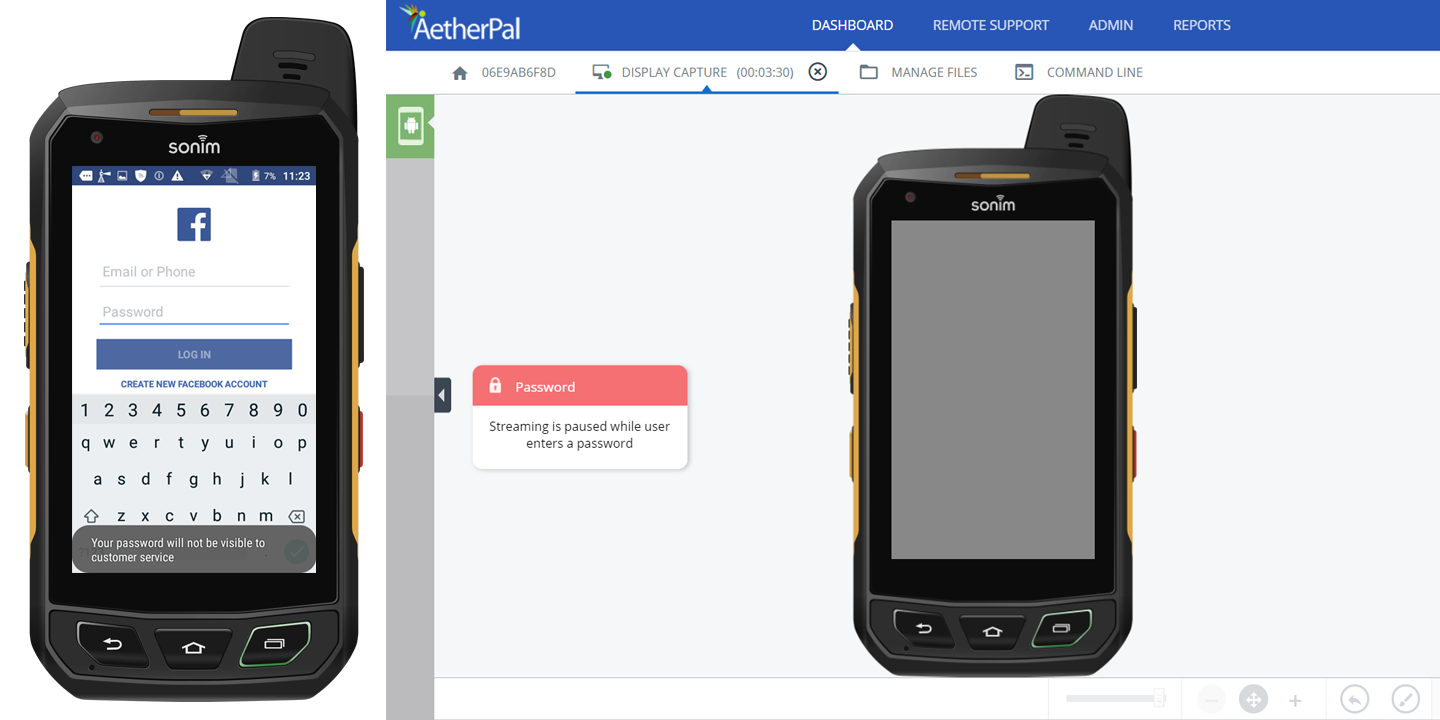This screenshot has height=720, width=1440.
Task: Focus the Password field
Action: coord(194,312)
